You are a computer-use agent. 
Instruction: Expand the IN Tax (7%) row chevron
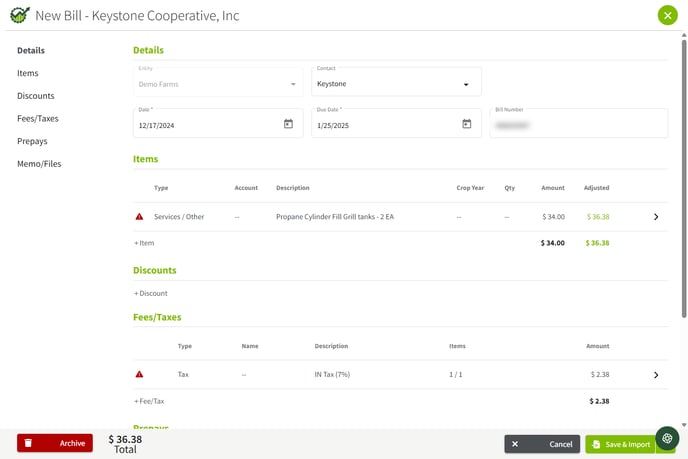click(656, 375)
